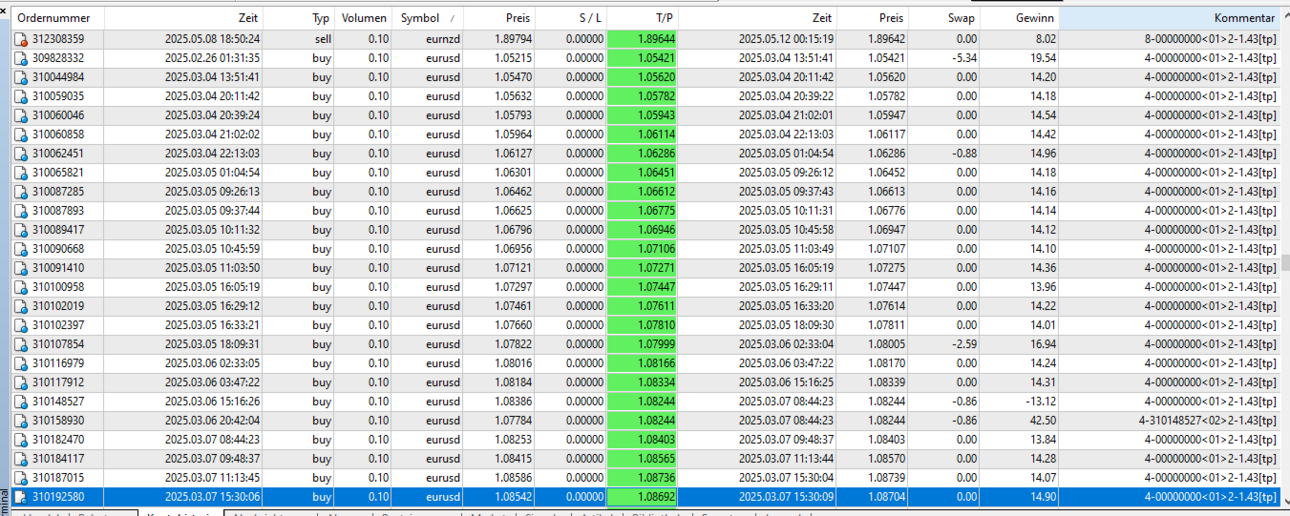
Task: Click the comment 8-00000000<01>2-1.43[tp]
Action: click(1210, 39)
